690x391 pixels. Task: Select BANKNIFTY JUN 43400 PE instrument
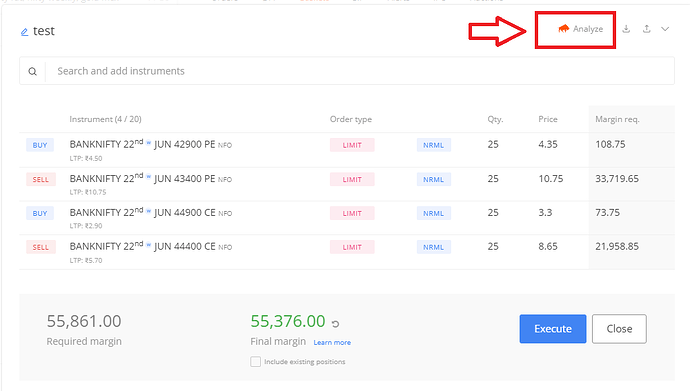click(x=150, y=179)
